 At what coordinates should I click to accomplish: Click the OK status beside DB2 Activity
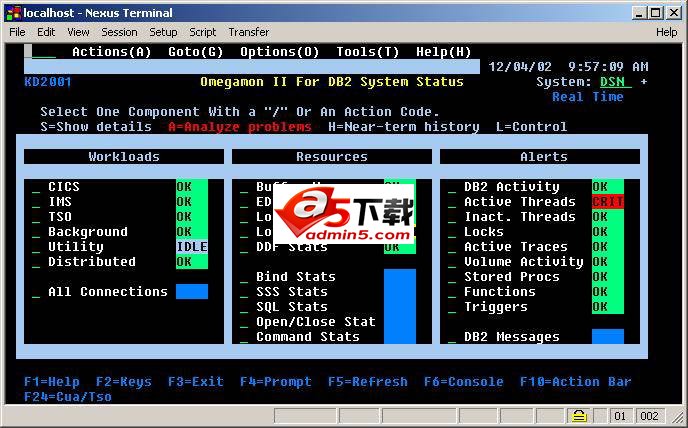click(x=607, y=187)
